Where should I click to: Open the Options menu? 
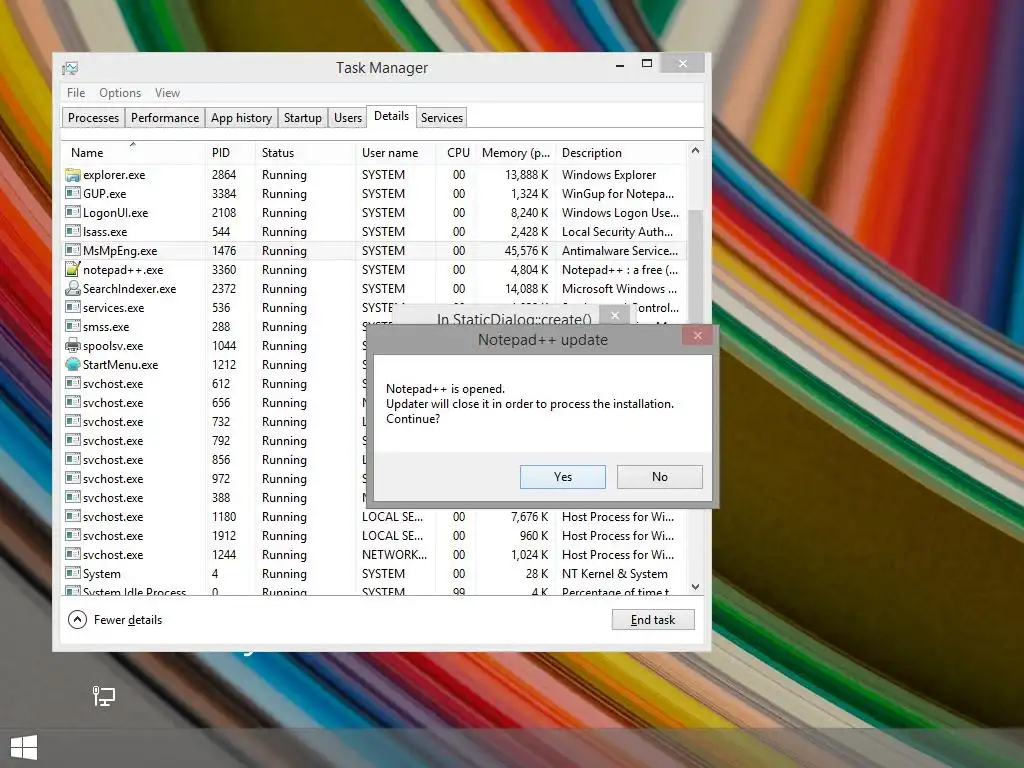click(120, 93)
